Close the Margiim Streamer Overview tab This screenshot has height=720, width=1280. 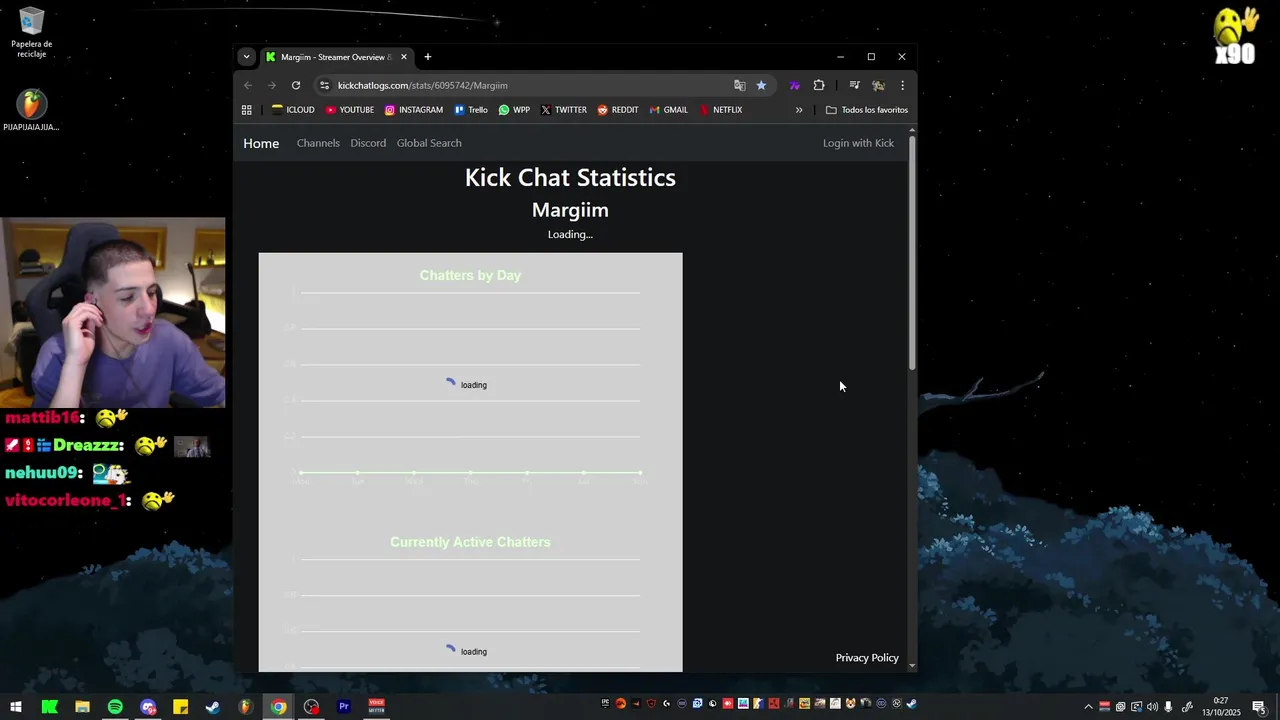[x=404, y=57]
